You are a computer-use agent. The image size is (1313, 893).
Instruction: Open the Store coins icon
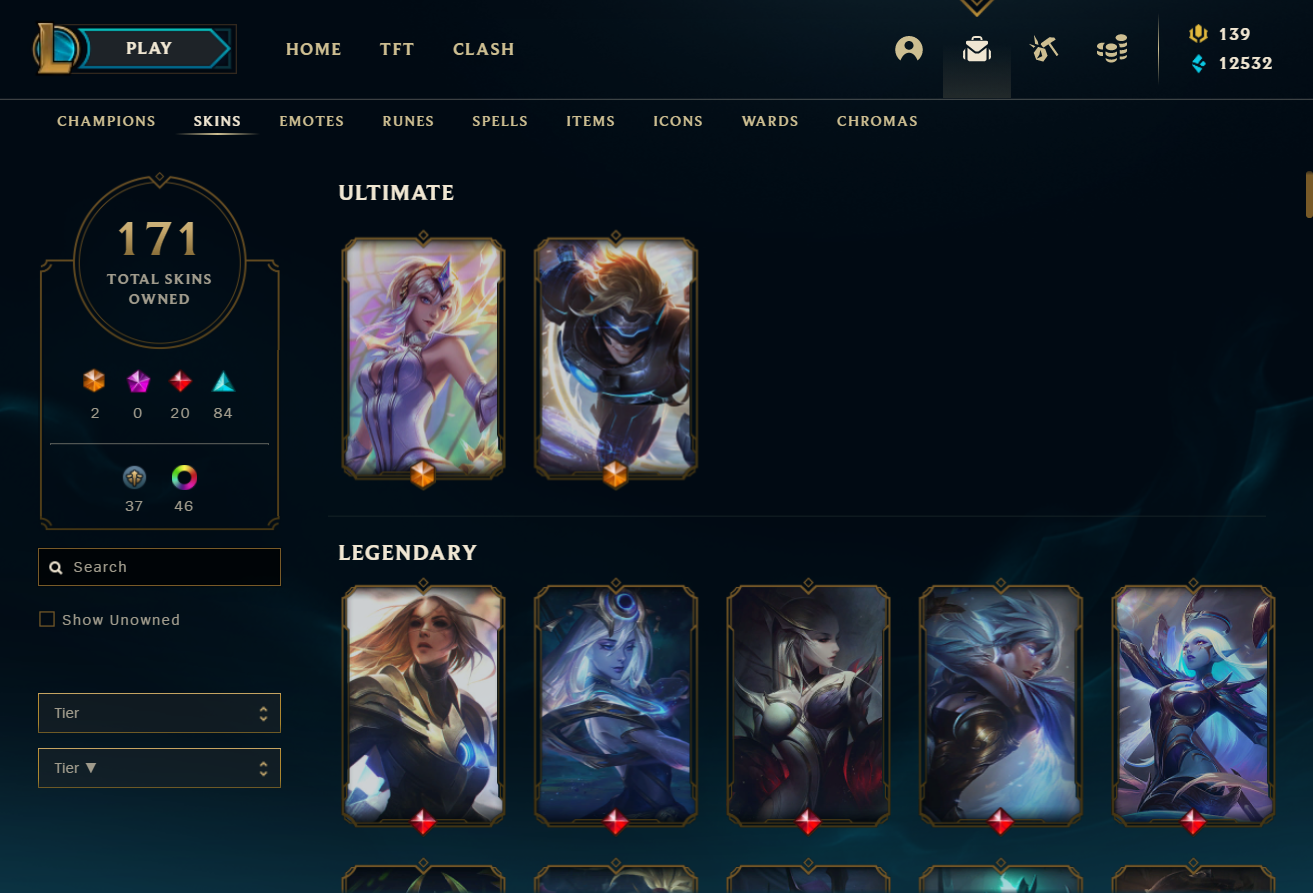click(1112, 48)
